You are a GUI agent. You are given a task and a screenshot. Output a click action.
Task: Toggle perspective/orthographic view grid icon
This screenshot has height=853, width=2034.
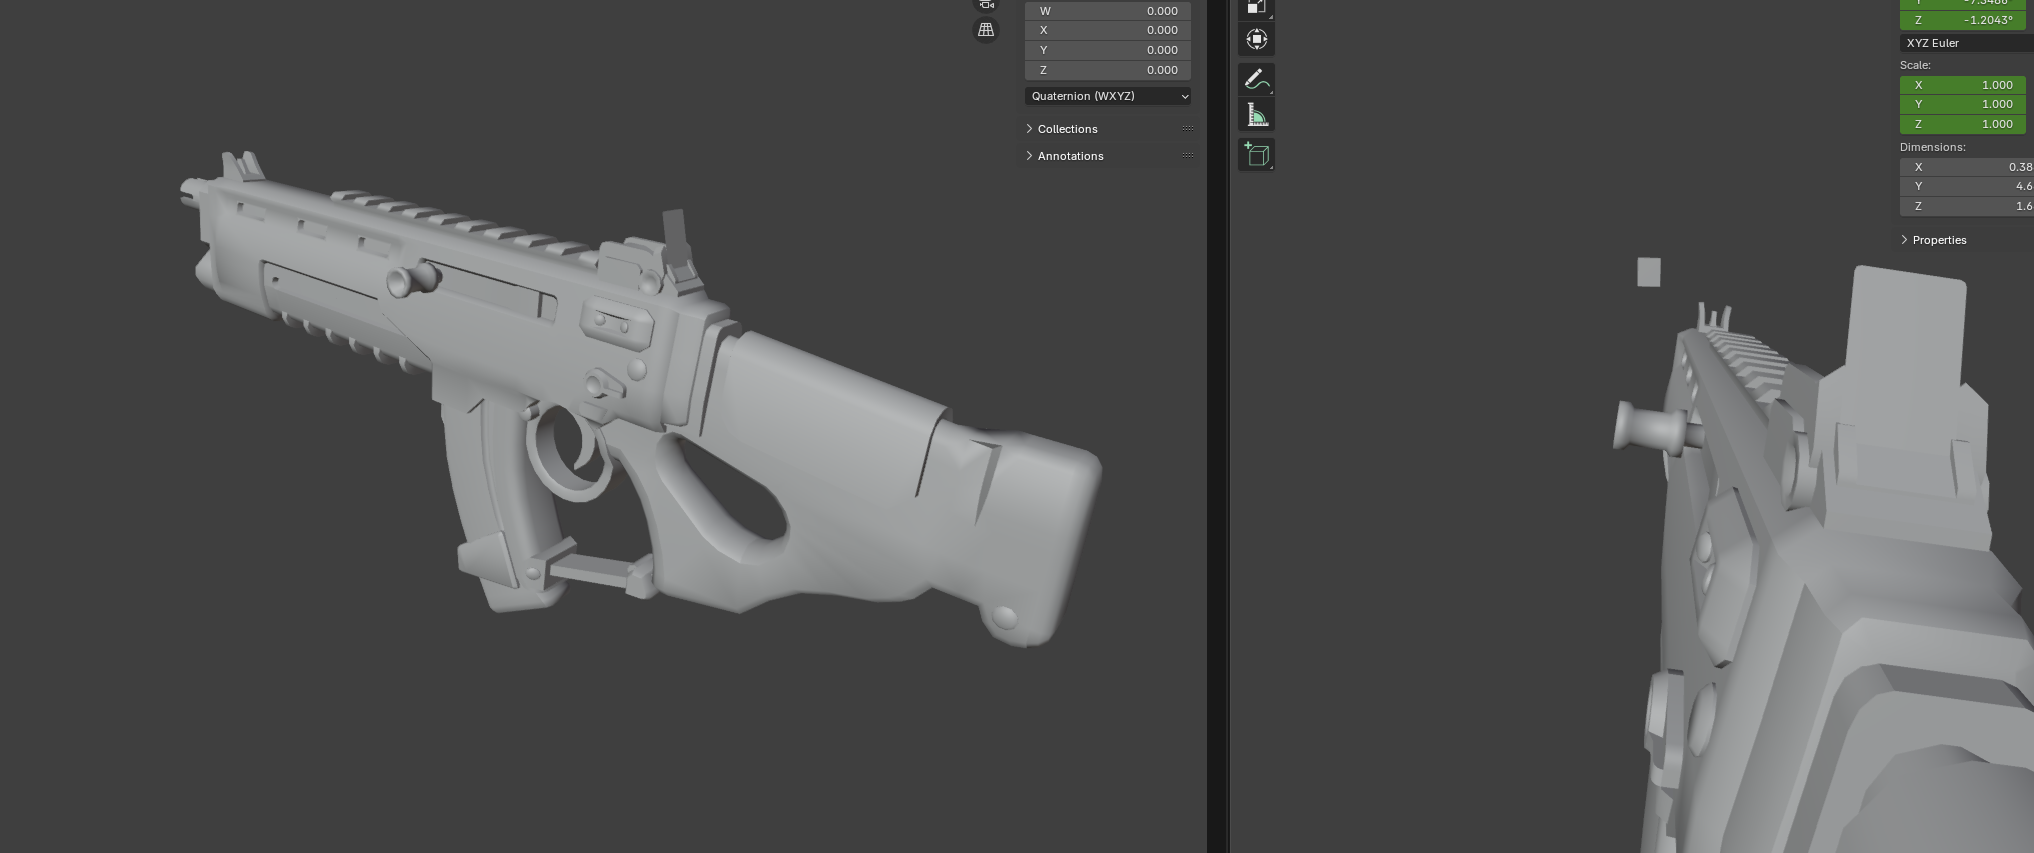(985, 30)
